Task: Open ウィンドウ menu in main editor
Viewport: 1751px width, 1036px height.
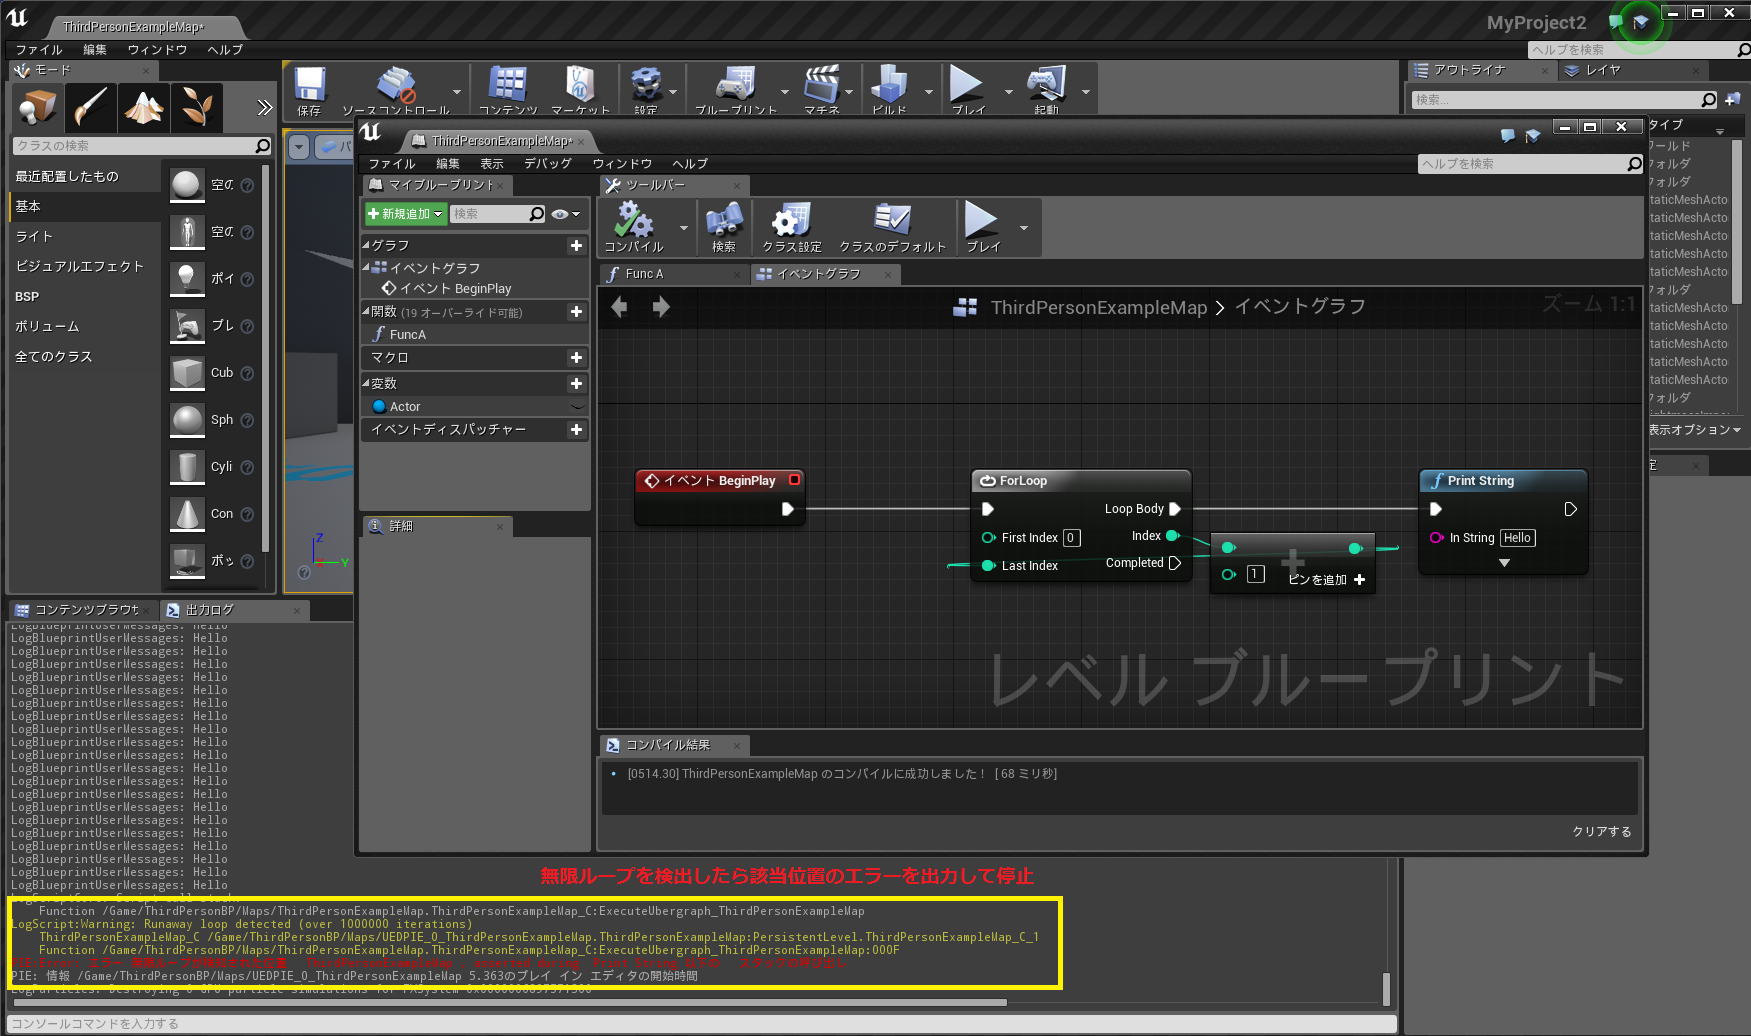Action: pyautogui.click(x=157, y=50)
